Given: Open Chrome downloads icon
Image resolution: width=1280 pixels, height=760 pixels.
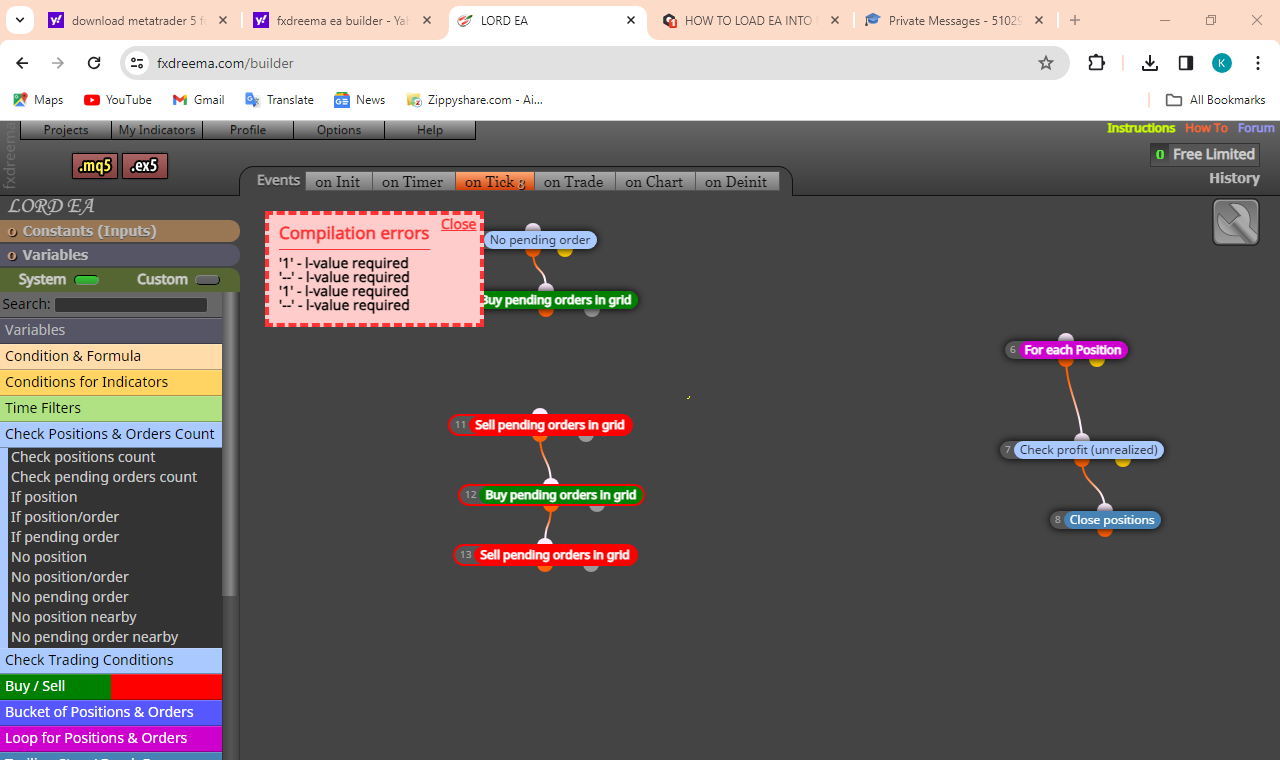Looking at the screenshot, I should 1150,63.
